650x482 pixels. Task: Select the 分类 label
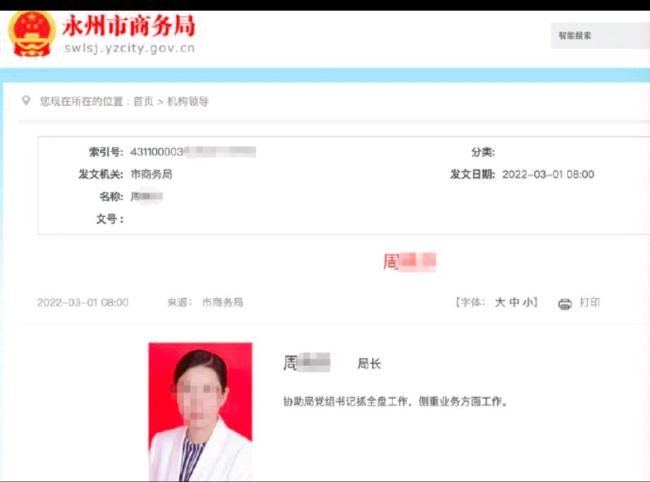click(483, 152)
